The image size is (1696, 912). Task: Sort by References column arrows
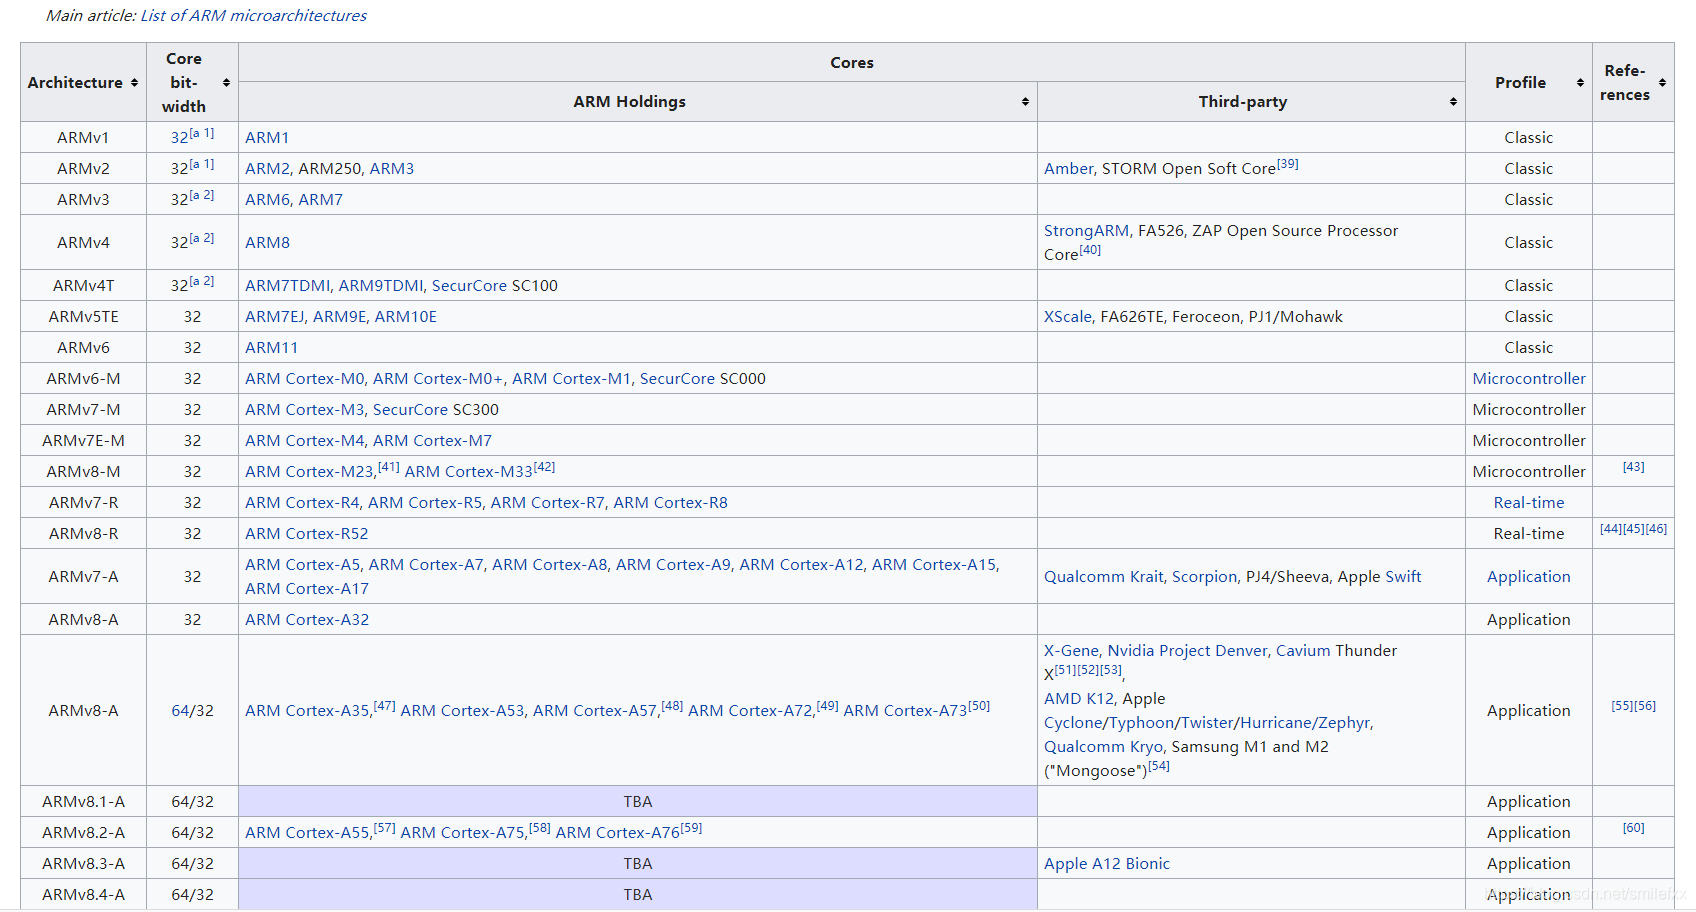pos(1662,83)
